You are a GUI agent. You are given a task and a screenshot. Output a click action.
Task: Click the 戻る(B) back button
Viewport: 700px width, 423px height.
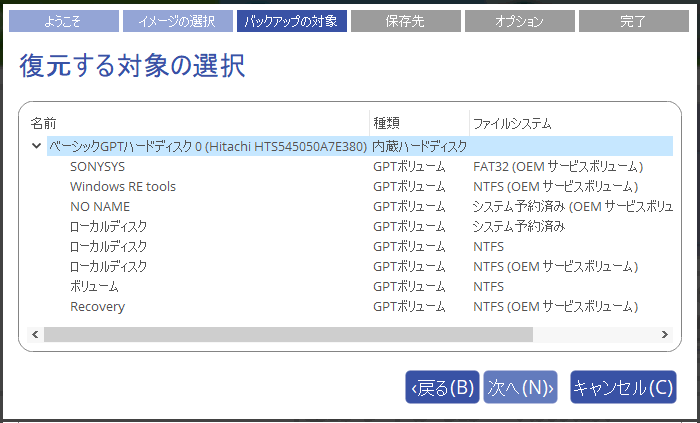point(442,387)
